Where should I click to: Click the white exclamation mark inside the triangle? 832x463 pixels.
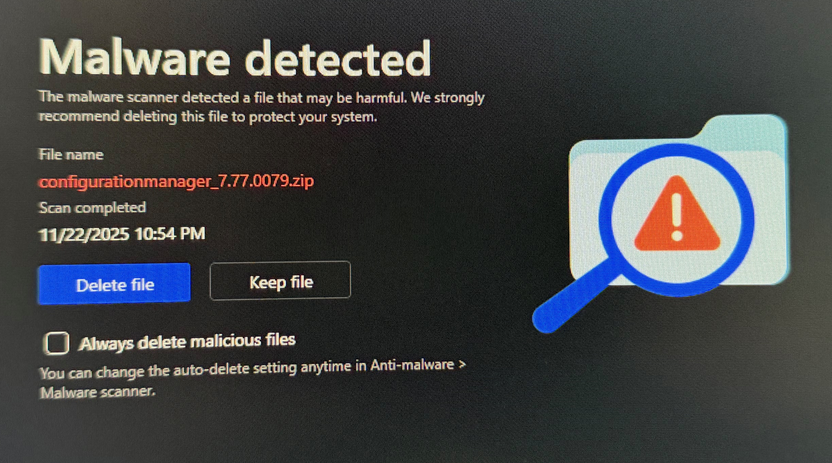coord(677,216)
